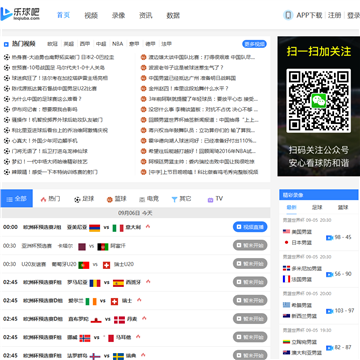The width and height of the screenshot is (360, 360).
Task: Go to the 资讯 nav tab
Action: coord(146,15)
